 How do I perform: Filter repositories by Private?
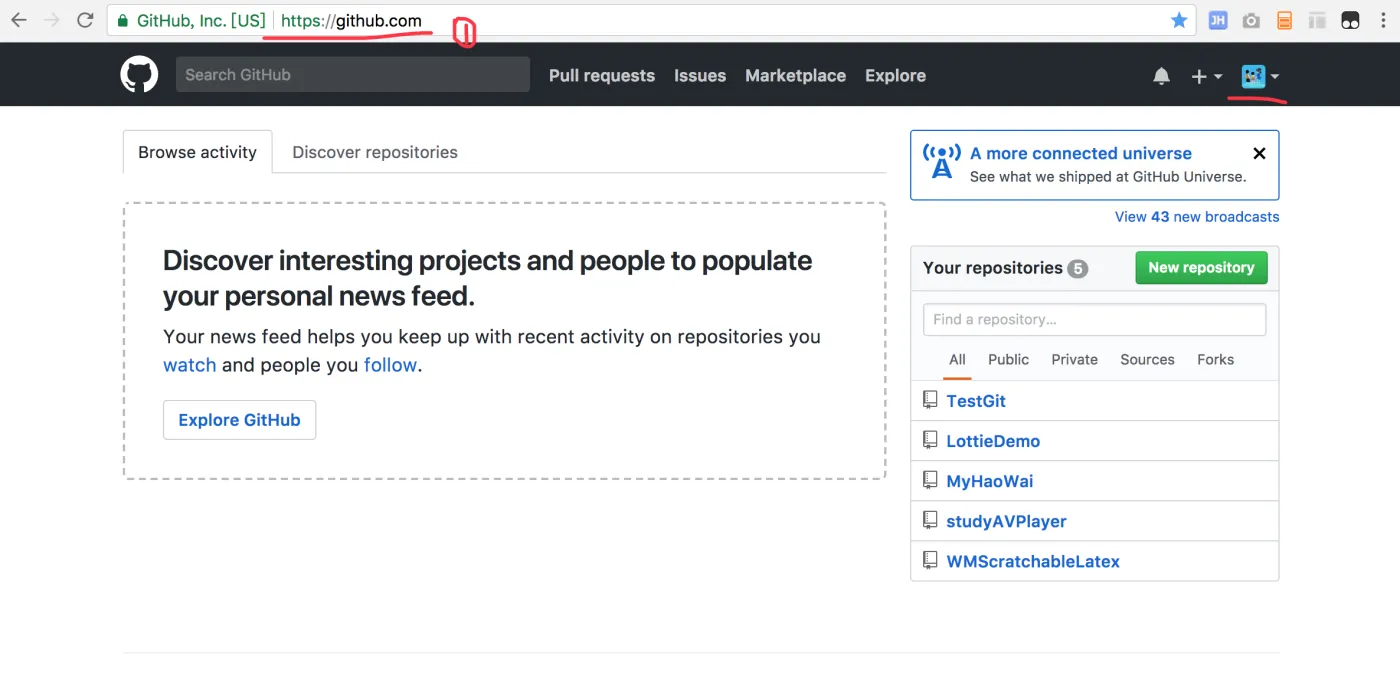click(1074, 360)
